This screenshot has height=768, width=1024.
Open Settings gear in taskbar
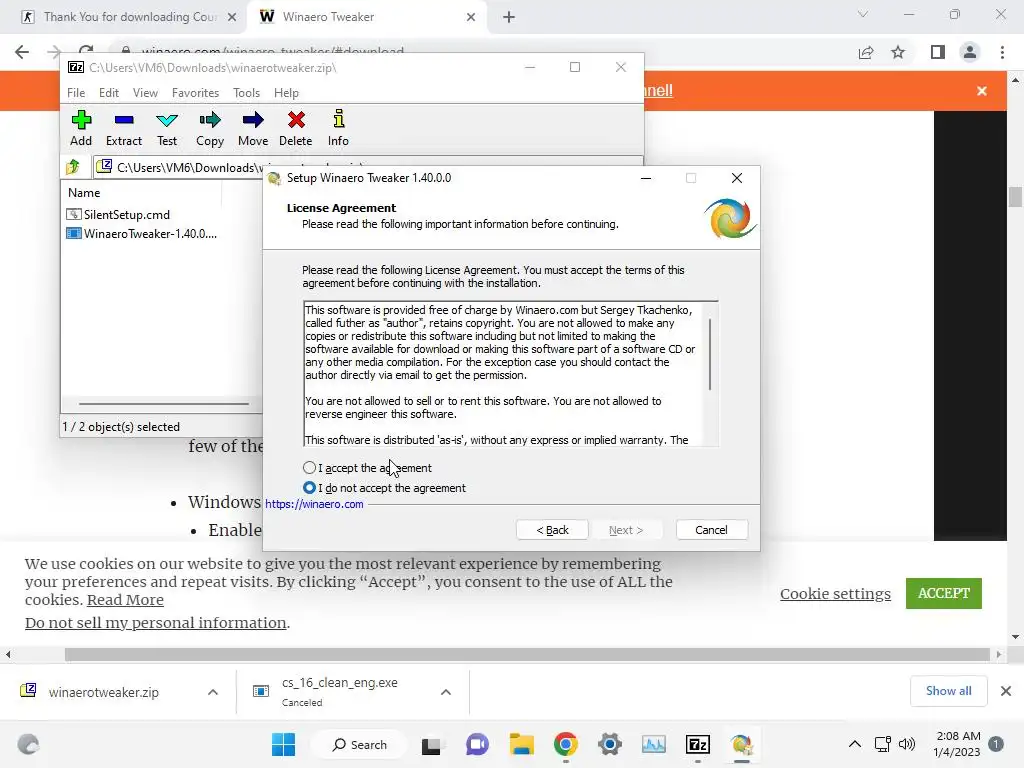[x=609, y=744]
